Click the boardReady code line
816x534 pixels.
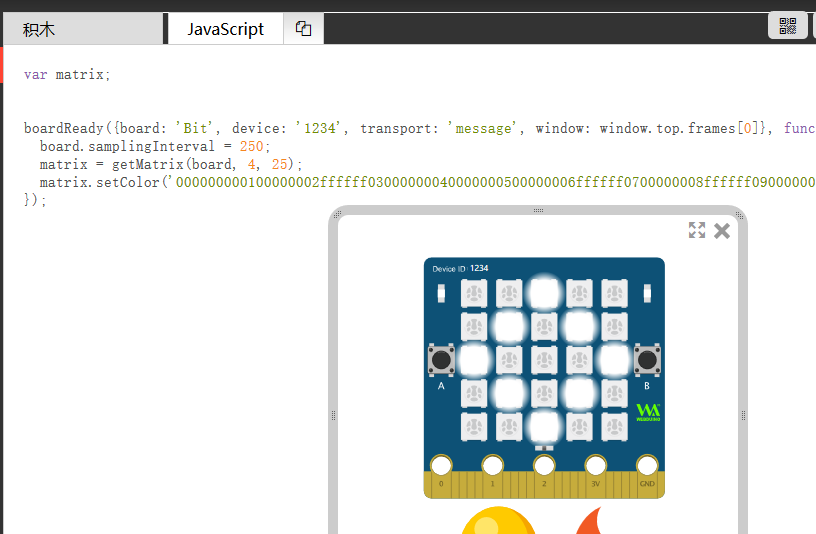(419, 128)
